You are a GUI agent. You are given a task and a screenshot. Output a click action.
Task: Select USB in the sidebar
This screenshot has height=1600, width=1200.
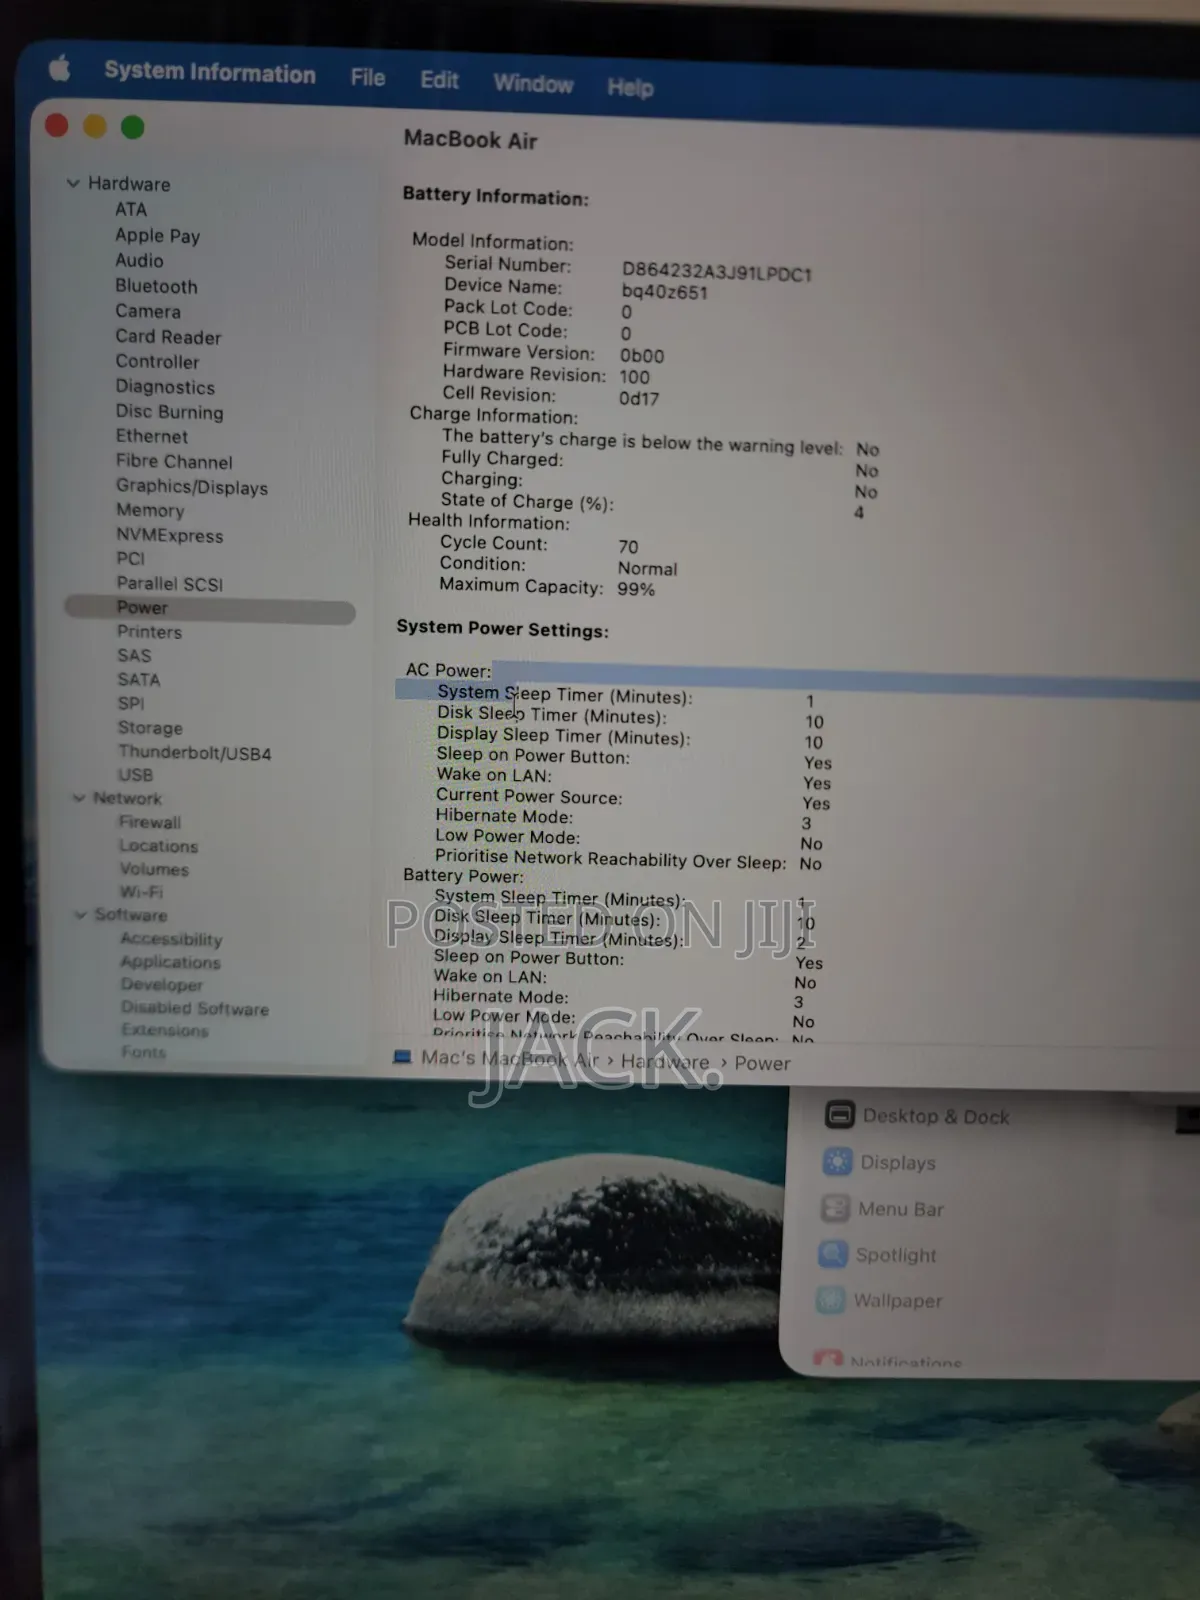[136, 775]
